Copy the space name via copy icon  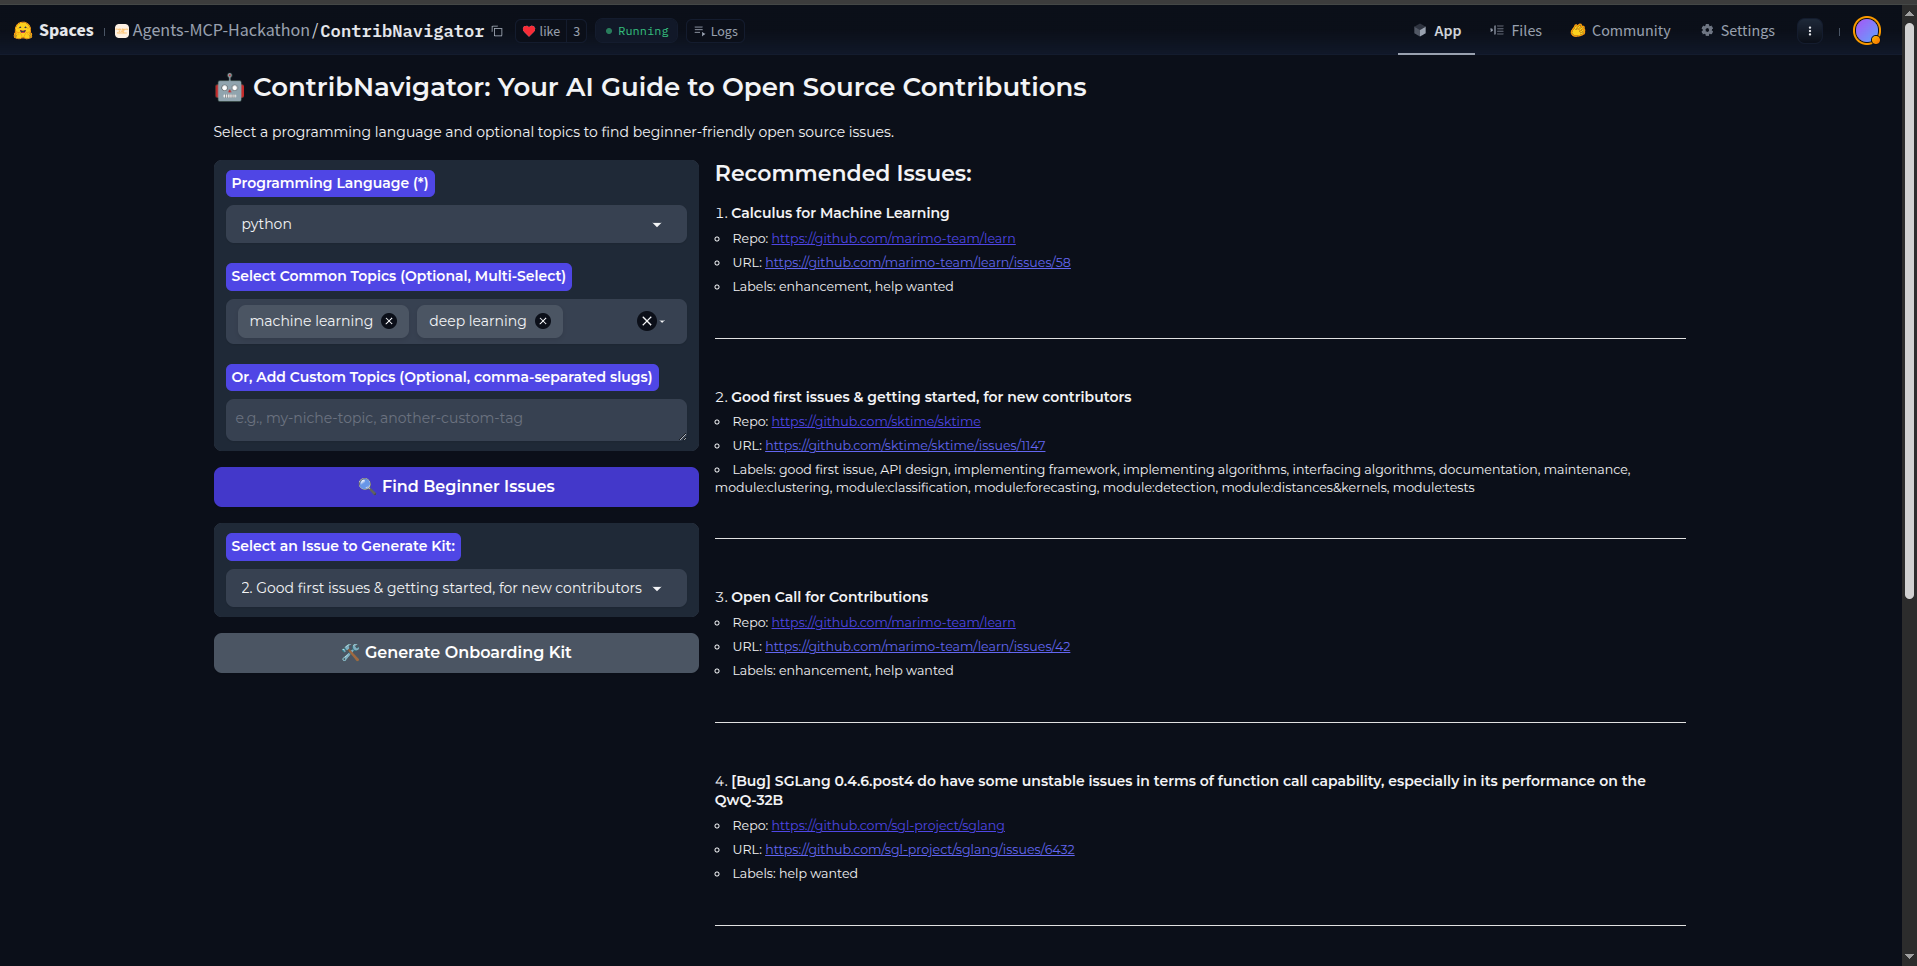click(497, 31)
